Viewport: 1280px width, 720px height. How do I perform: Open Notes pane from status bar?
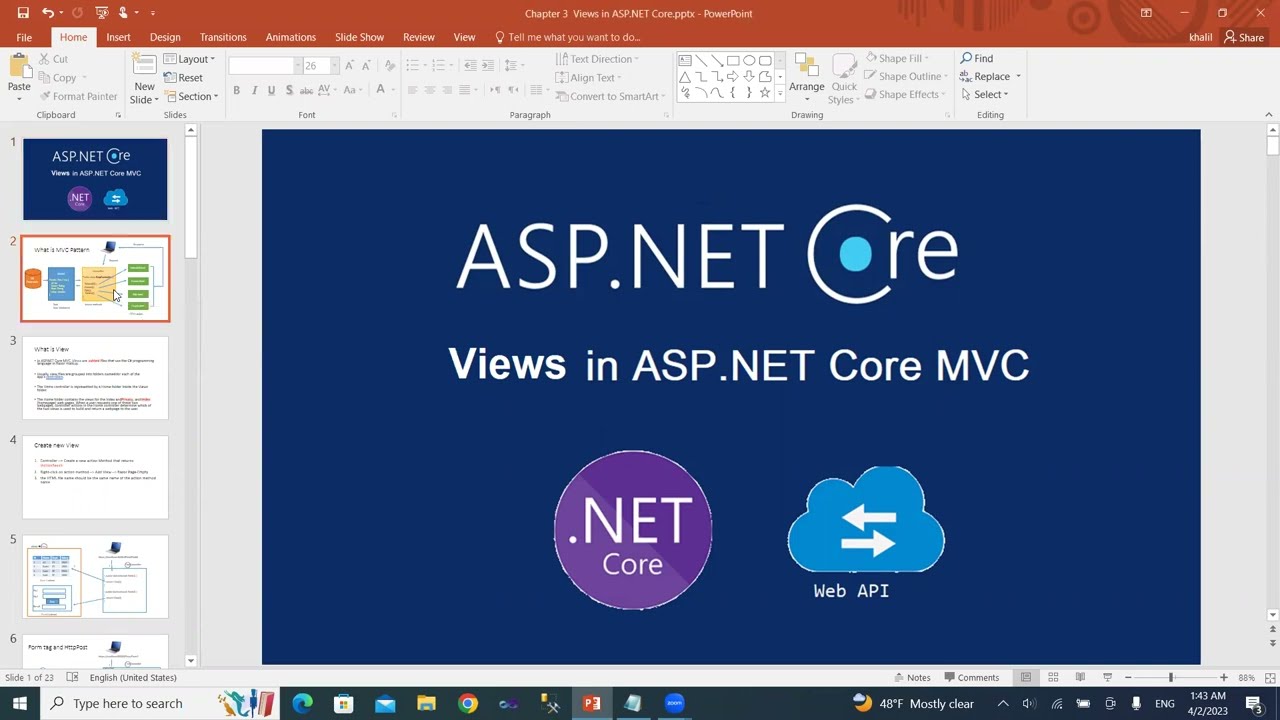tap(912, 677)
